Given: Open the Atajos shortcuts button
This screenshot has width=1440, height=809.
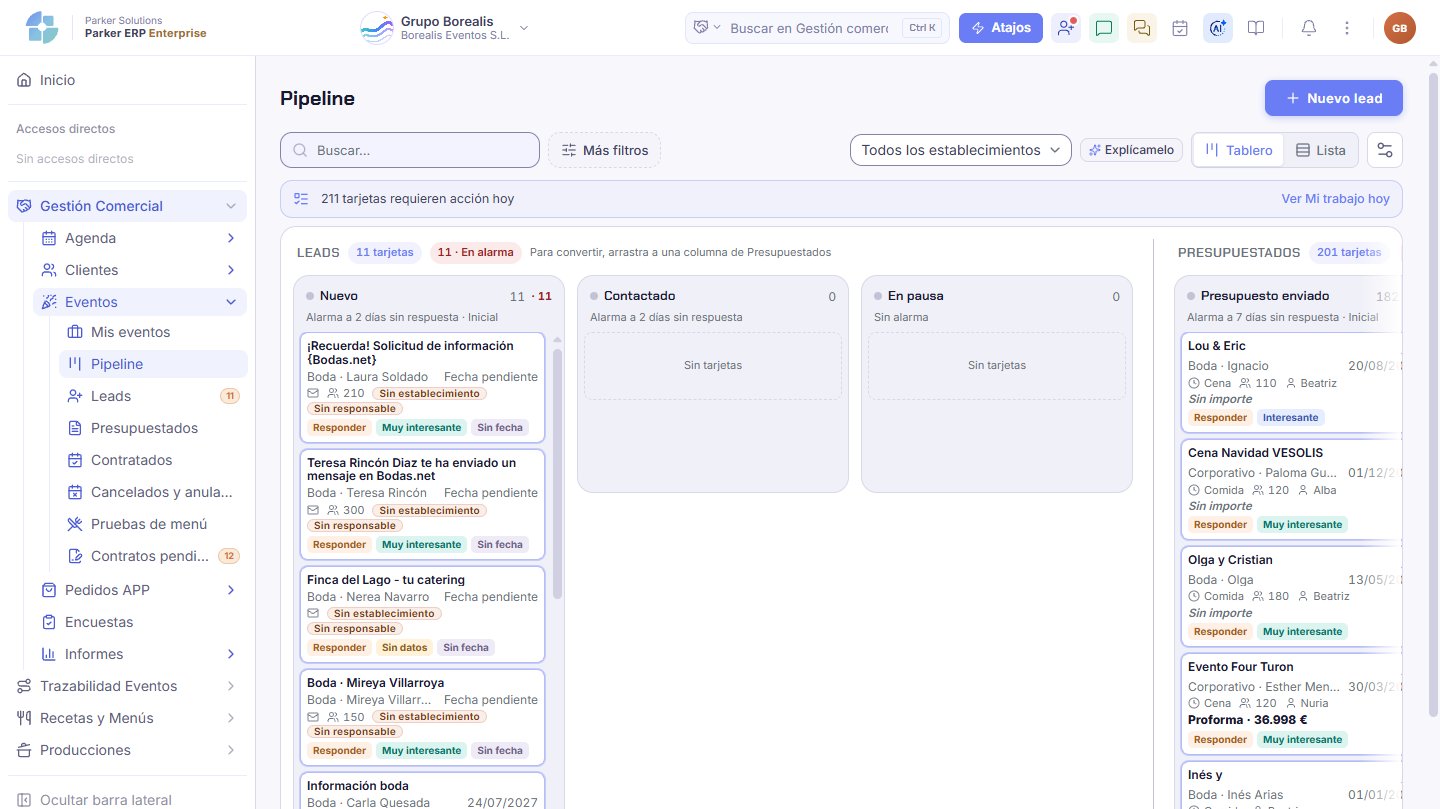Looking at the screenshot, I should click(1001, 28).
